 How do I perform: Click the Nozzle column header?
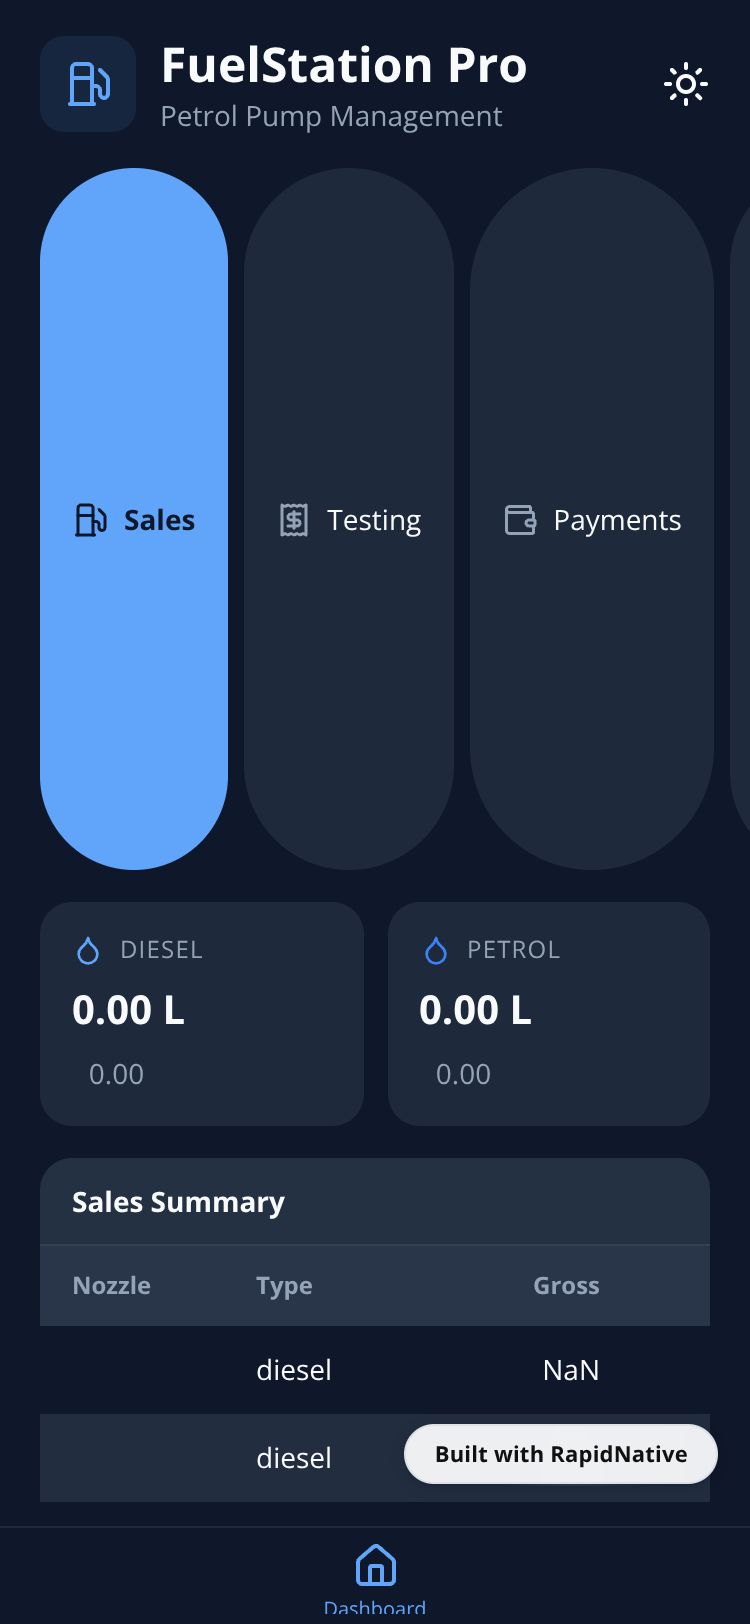pos(112,1286)
